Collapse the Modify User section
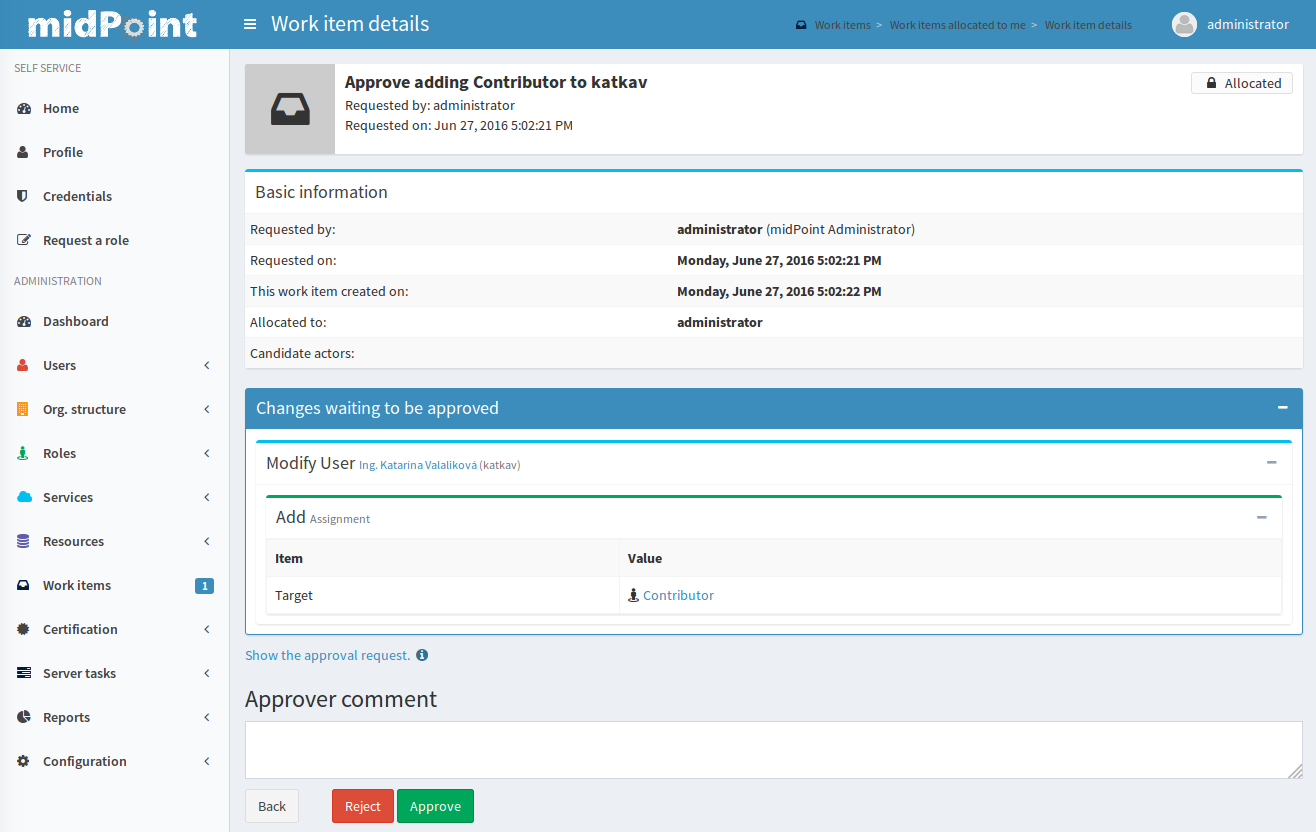 tap(1271, 463)
